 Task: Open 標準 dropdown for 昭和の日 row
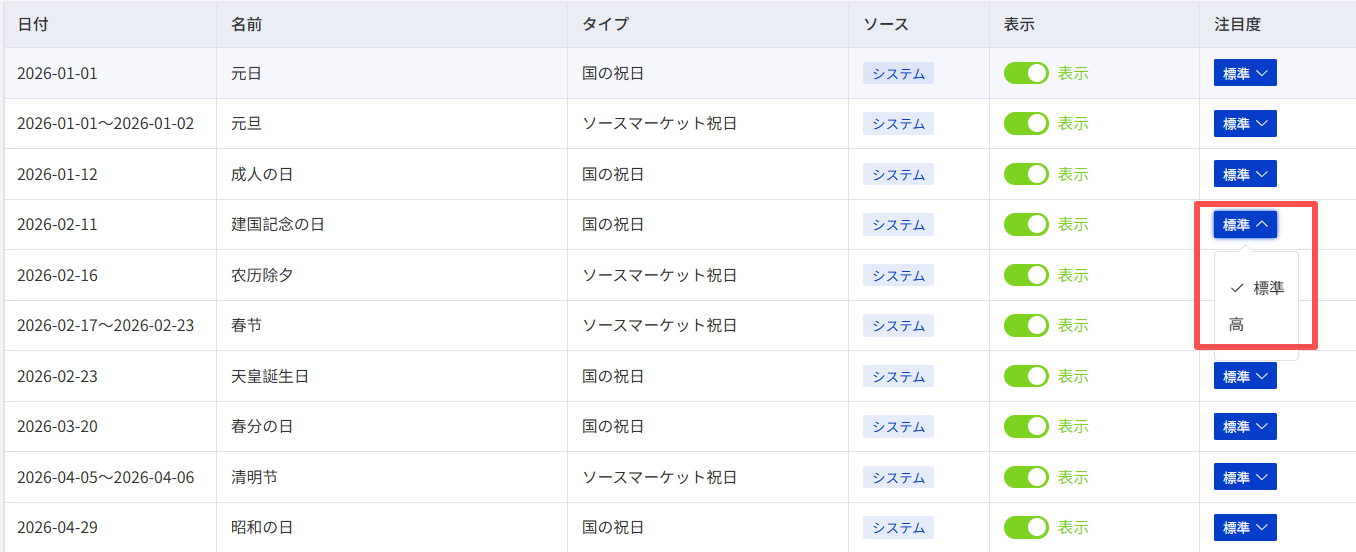[1245, 527]
